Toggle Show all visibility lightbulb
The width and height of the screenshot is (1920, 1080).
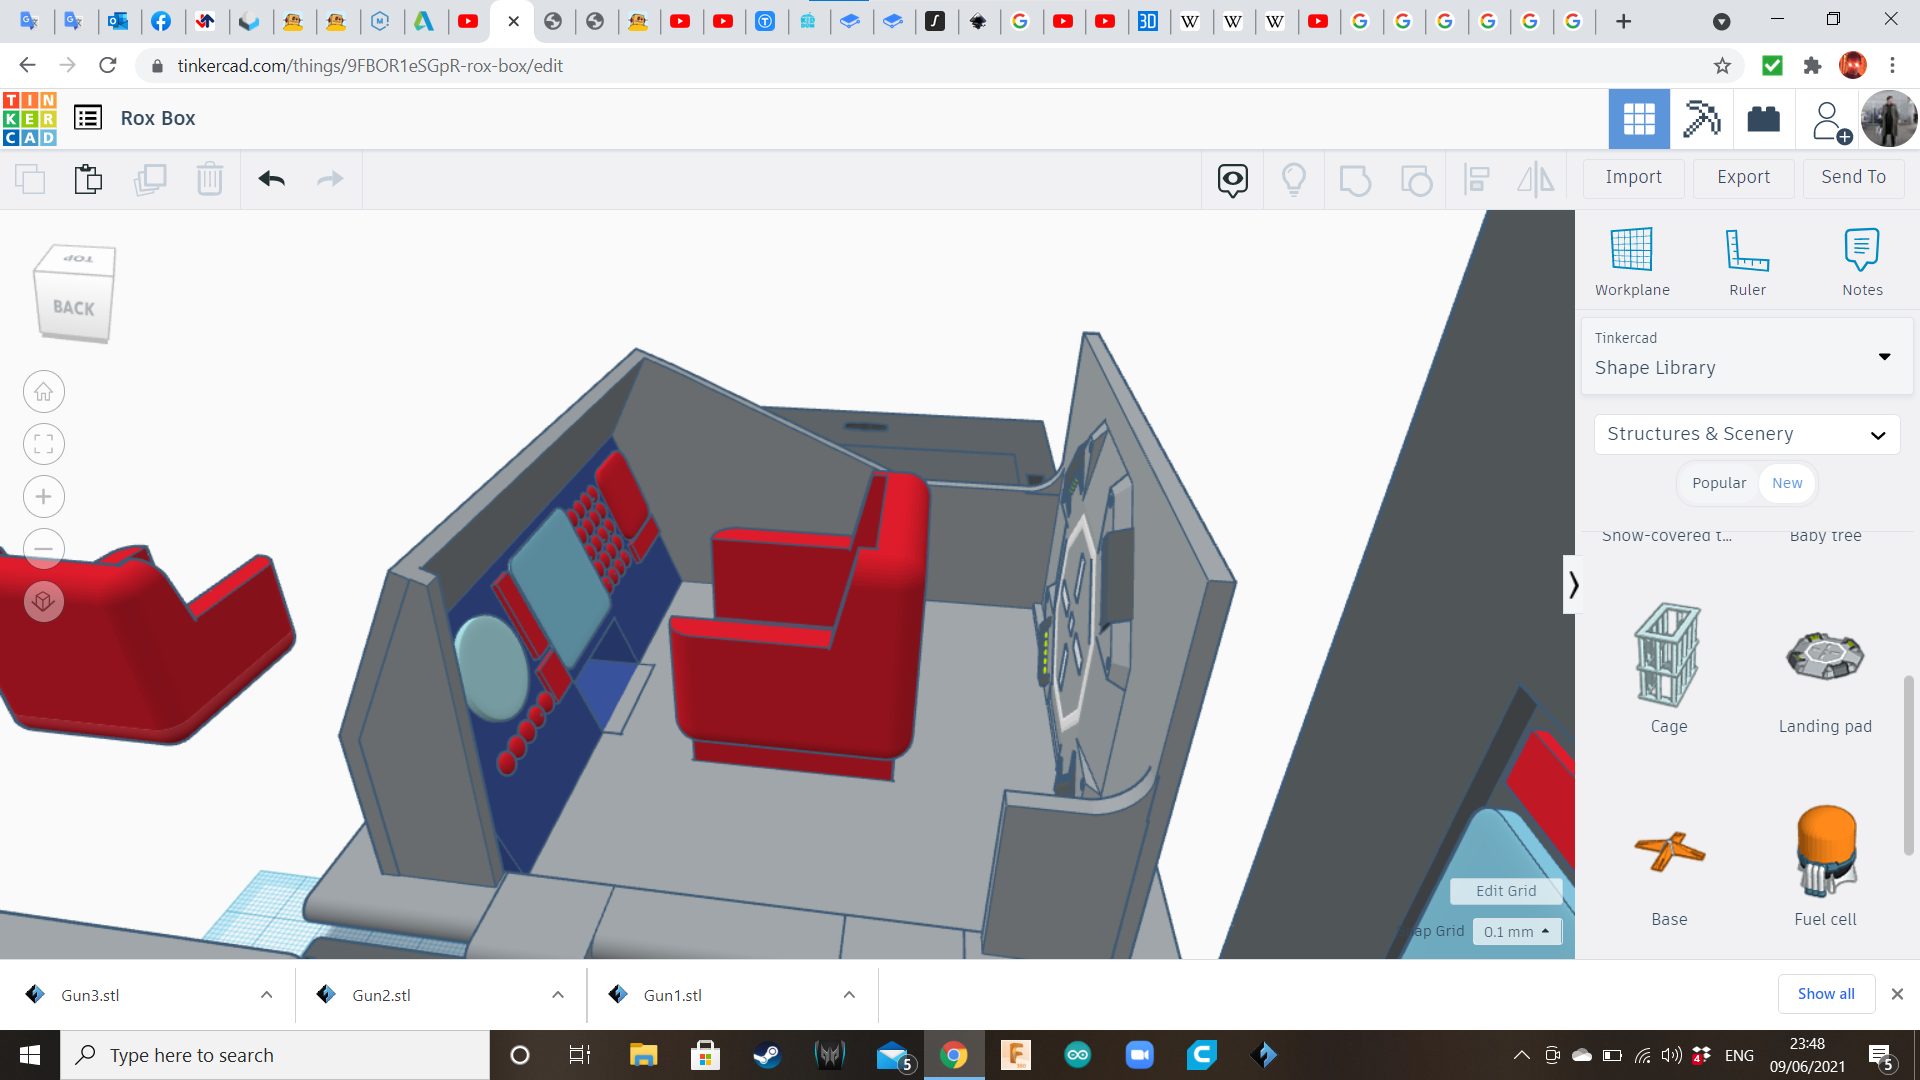point(1294,179)
